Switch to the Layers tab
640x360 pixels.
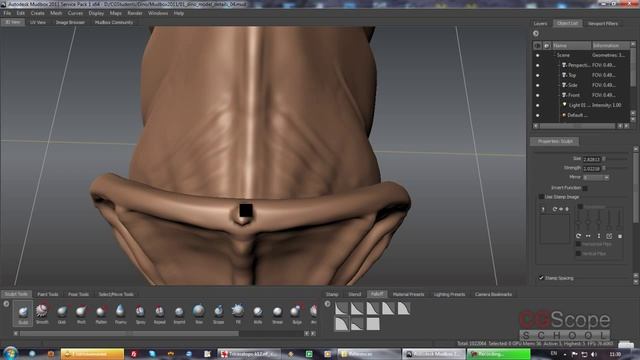[540, 24]
